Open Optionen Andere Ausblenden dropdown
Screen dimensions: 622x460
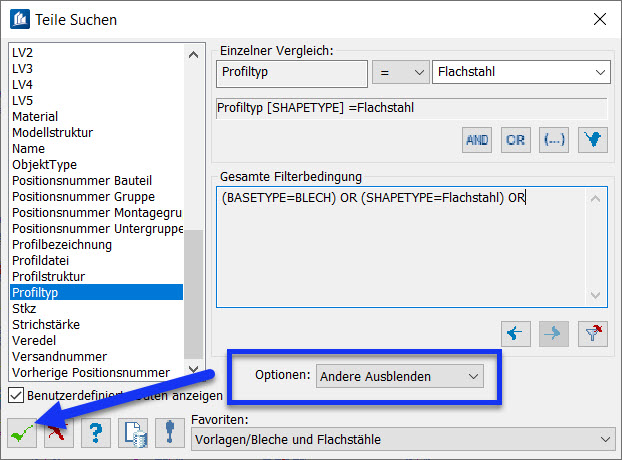coord(400,376)
